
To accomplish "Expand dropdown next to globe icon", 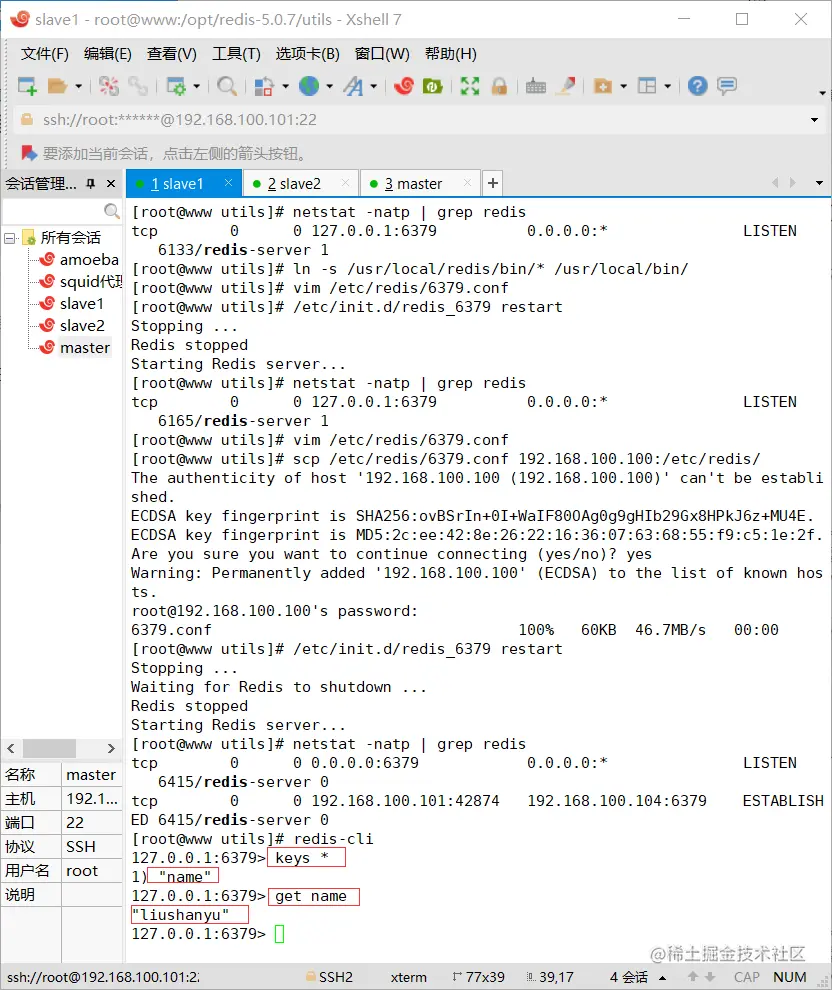I will click(330, 86).
